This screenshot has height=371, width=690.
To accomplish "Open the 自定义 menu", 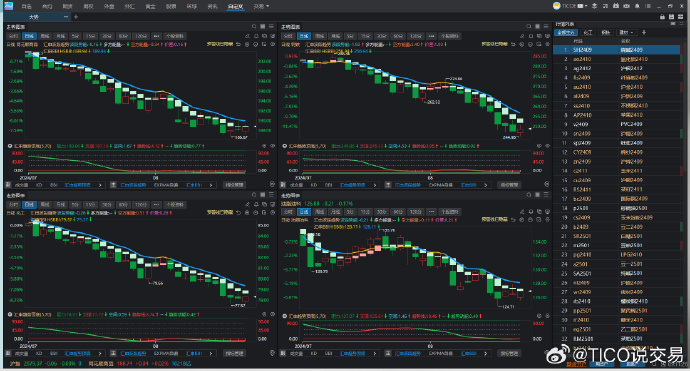I will [235, 6].
